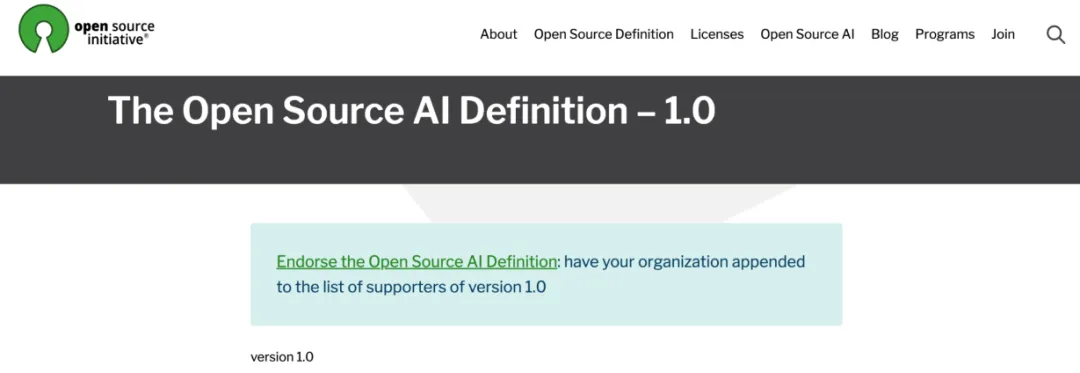The image size is (1080, 373).
Task: Click the 'version 1.0' text below the notice
Action: (282, 357)
